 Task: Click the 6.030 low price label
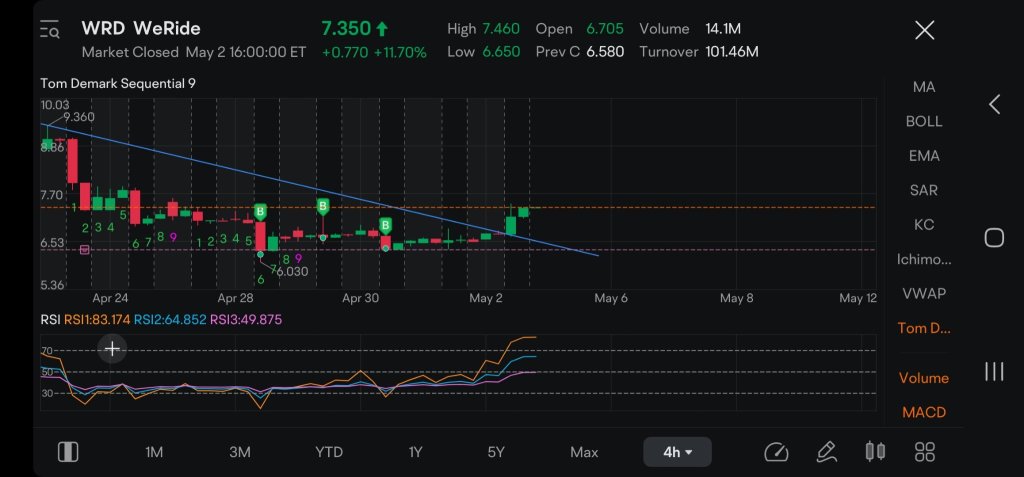[x=292, y=271]
